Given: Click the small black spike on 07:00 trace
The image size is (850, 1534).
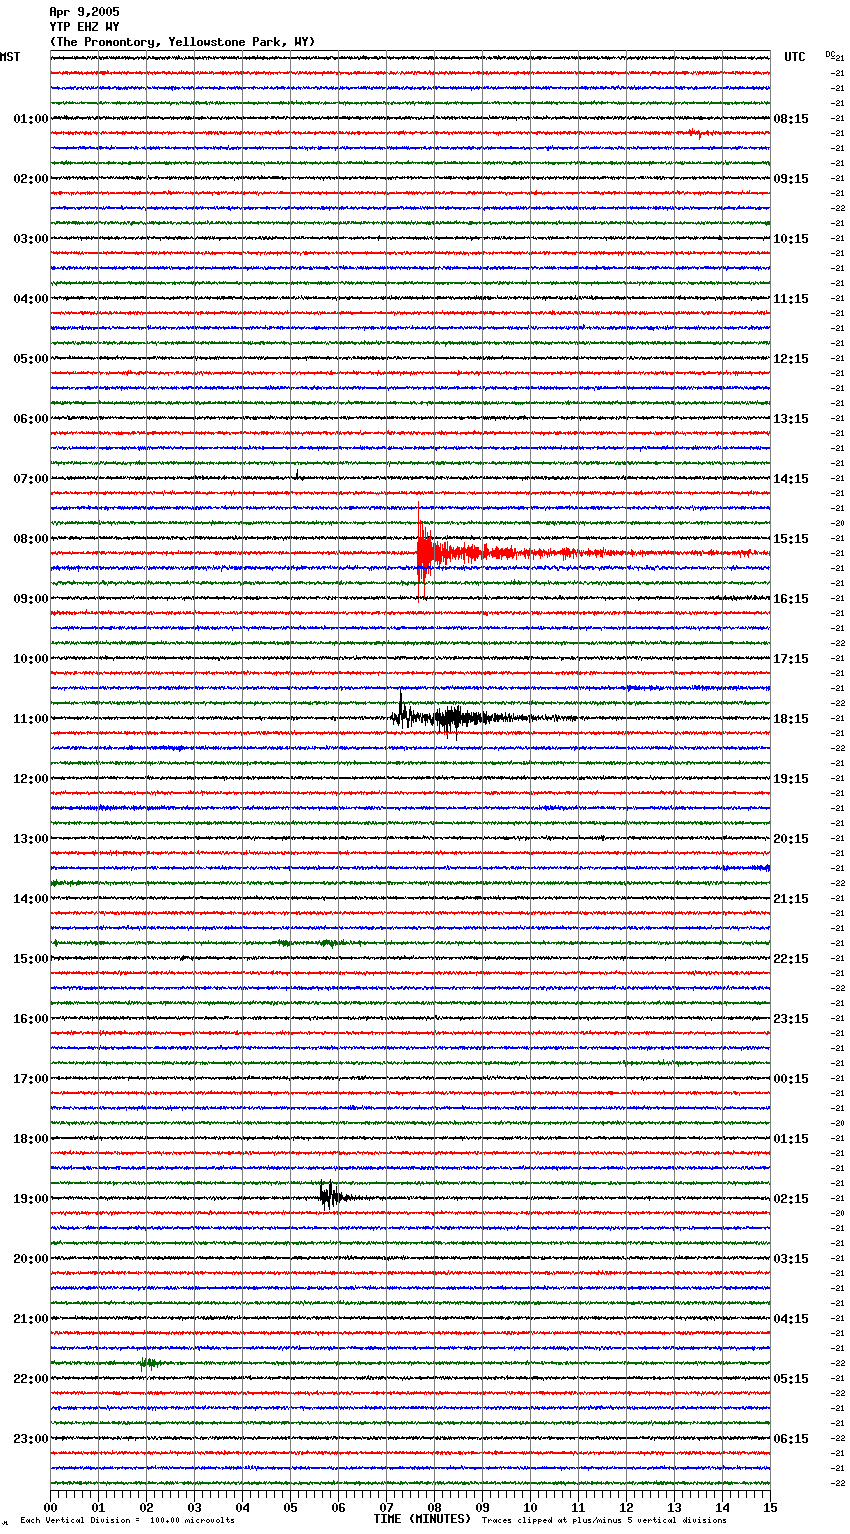Looking at the screenshot, I should [x=296, y=474].
